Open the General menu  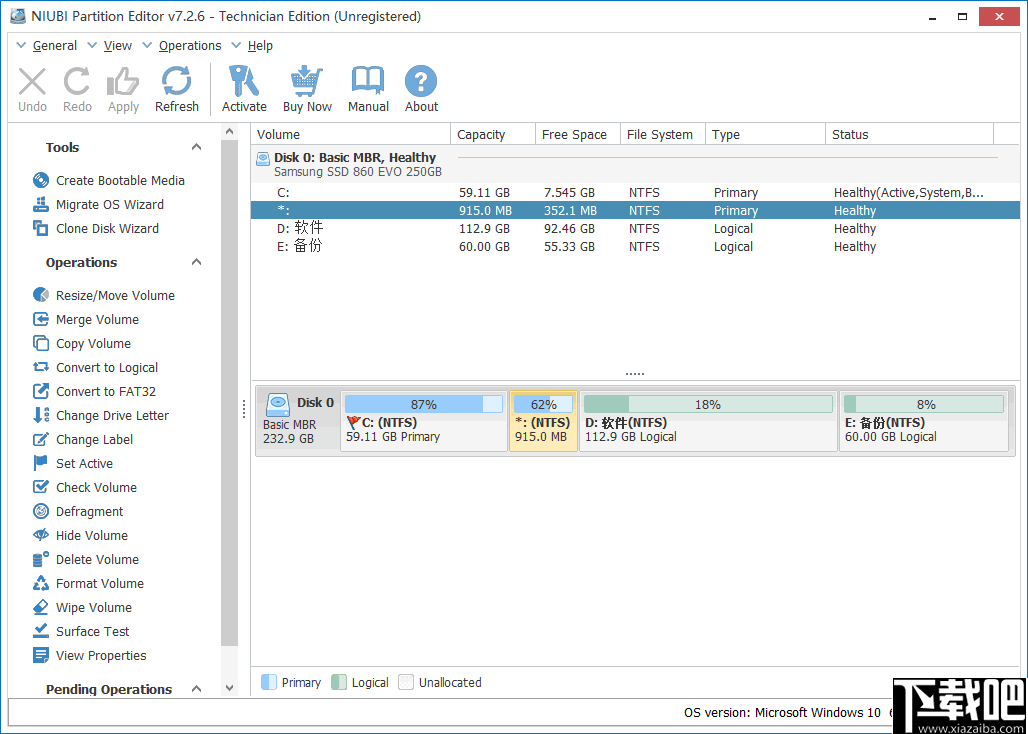point(48,45)
